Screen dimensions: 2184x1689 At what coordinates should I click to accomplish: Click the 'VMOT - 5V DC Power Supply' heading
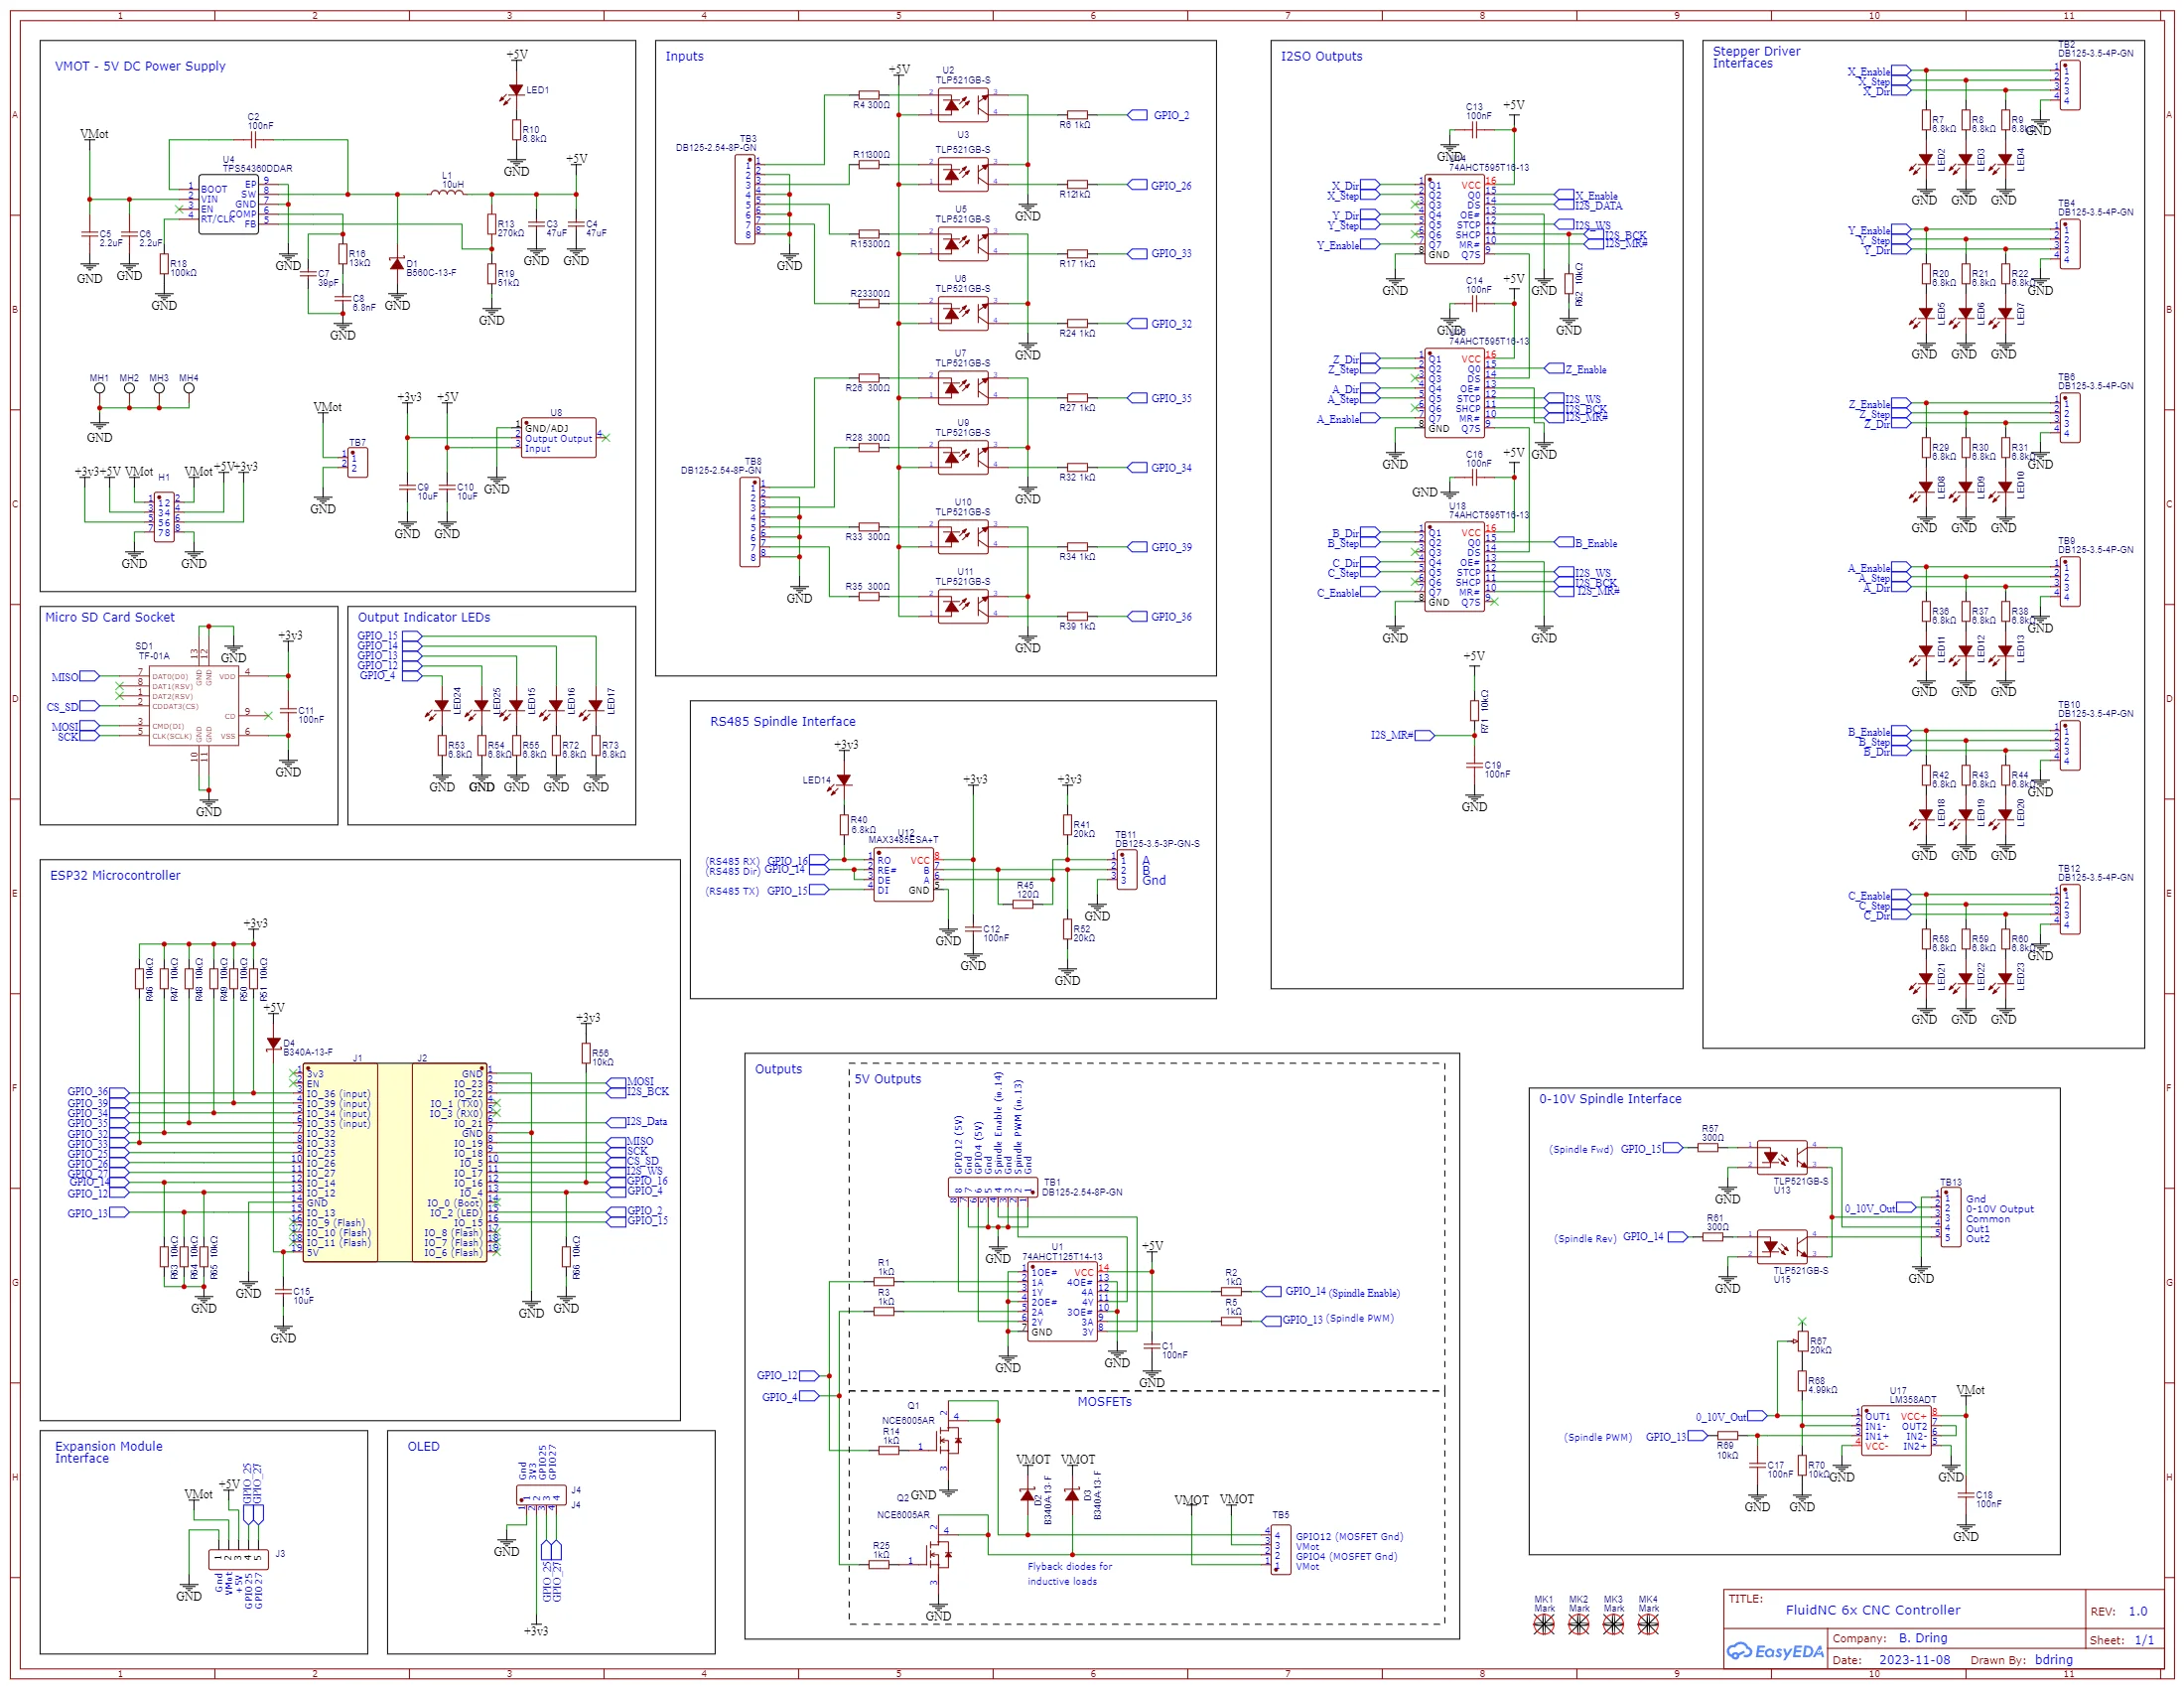coord(140,66)
